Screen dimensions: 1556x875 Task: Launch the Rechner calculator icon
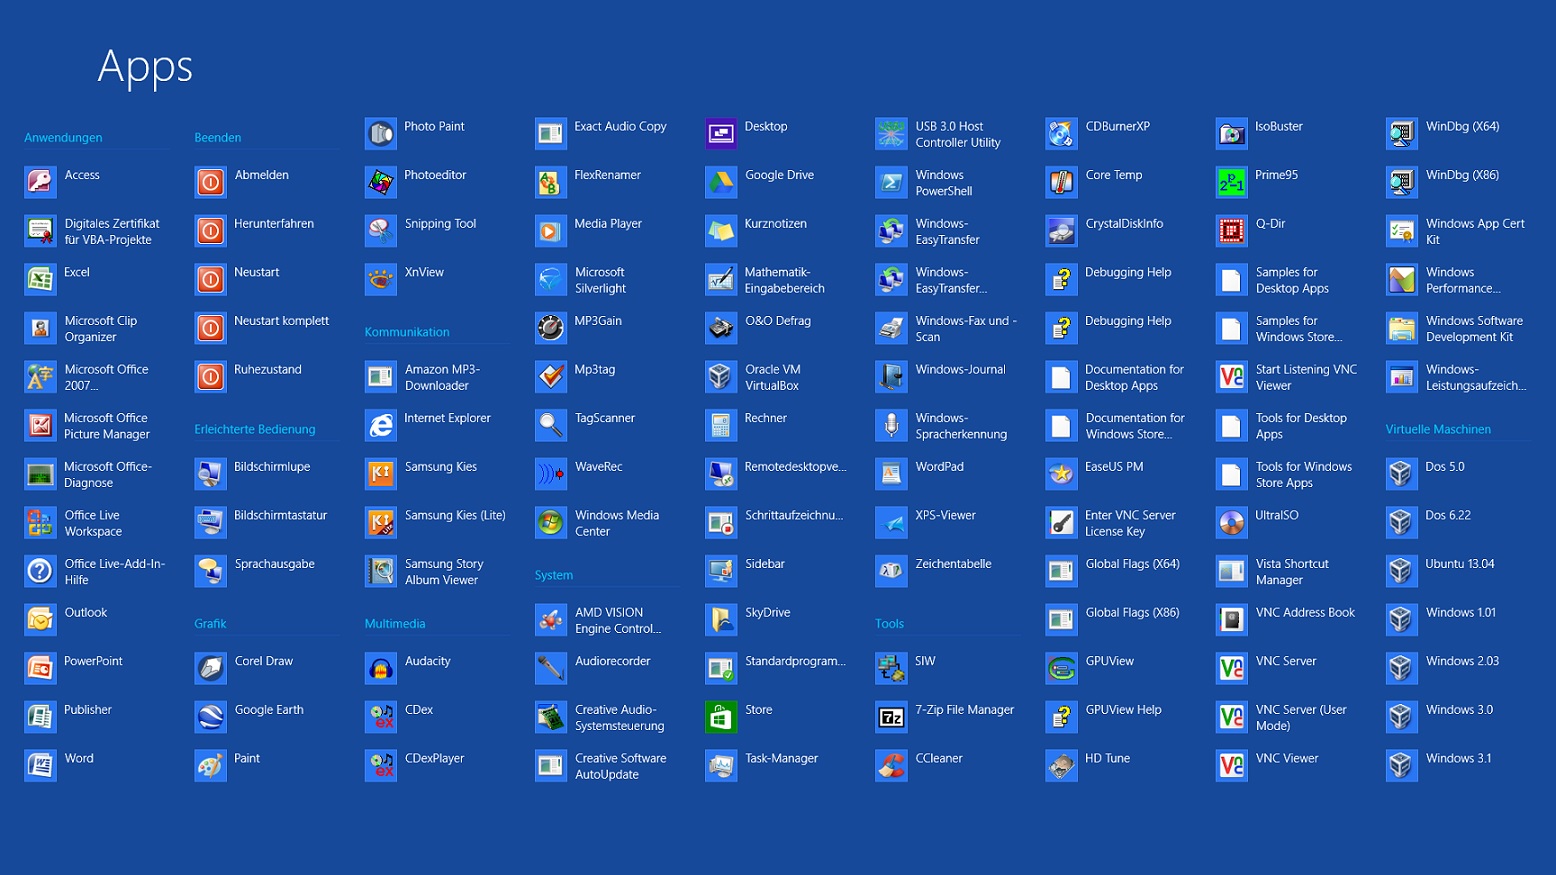point(721,425)
